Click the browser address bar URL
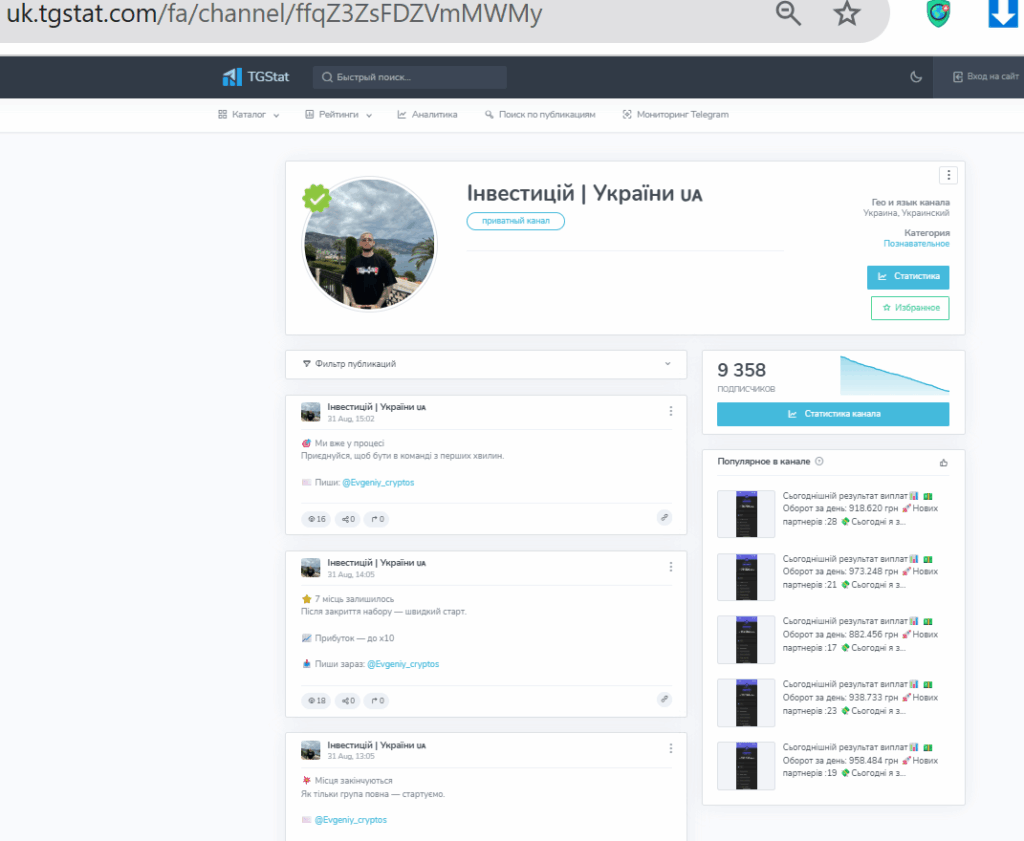Viewport: 1024px width, 841px height. pos(274,14)
